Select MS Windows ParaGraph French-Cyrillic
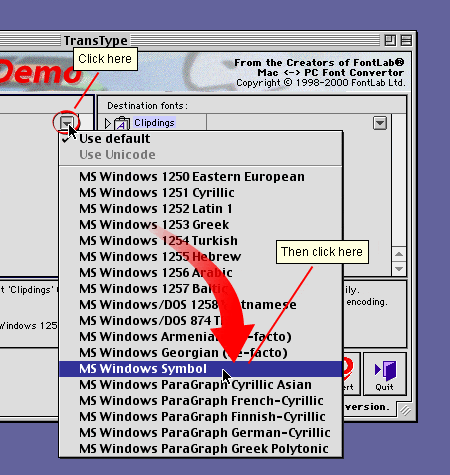The width and height of the screenshot is (450, 475). (x=201, y=401)
